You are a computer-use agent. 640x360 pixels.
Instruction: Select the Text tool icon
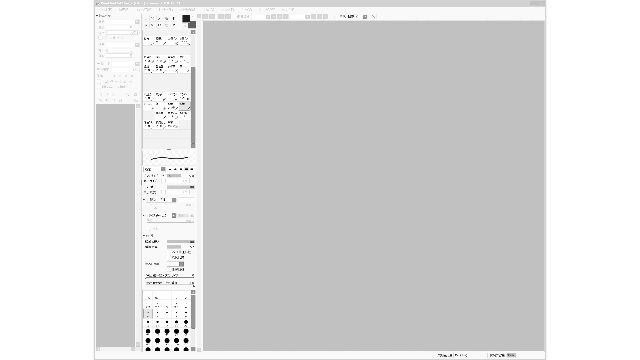point(173,19)
